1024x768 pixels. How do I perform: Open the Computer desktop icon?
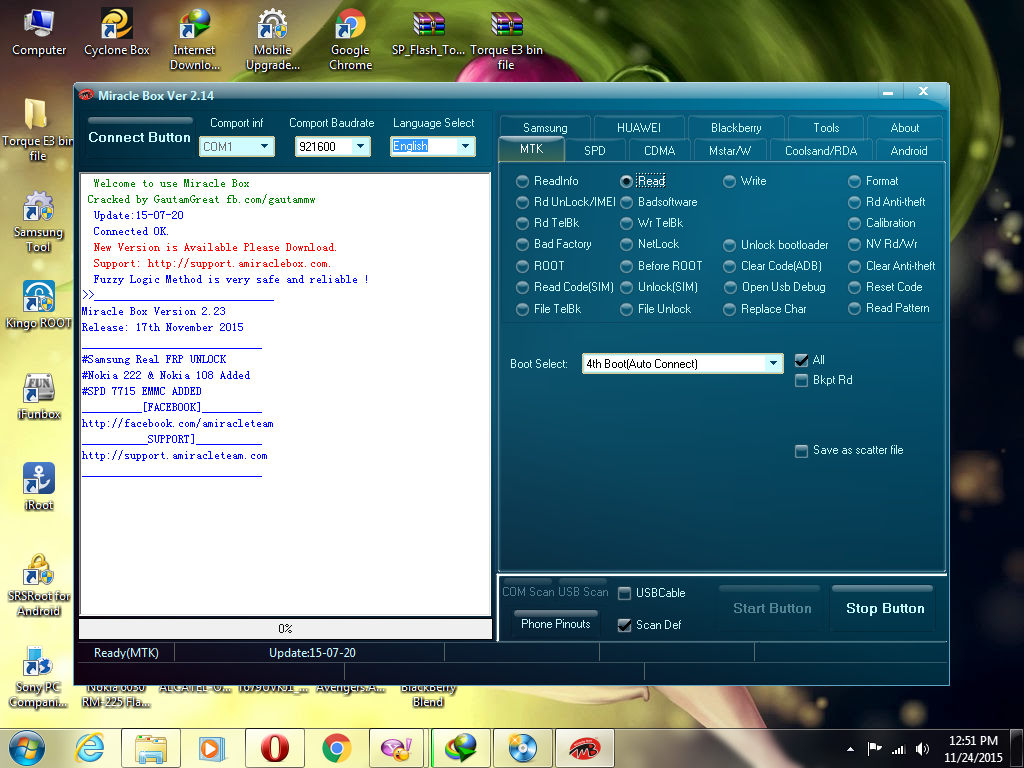point(39,33)
